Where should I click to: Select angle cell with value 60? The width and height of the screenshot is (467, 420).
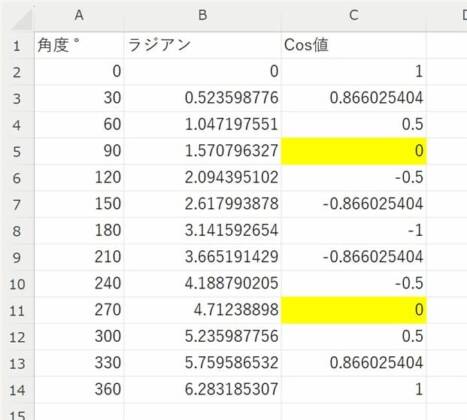[x=79, y=125]
